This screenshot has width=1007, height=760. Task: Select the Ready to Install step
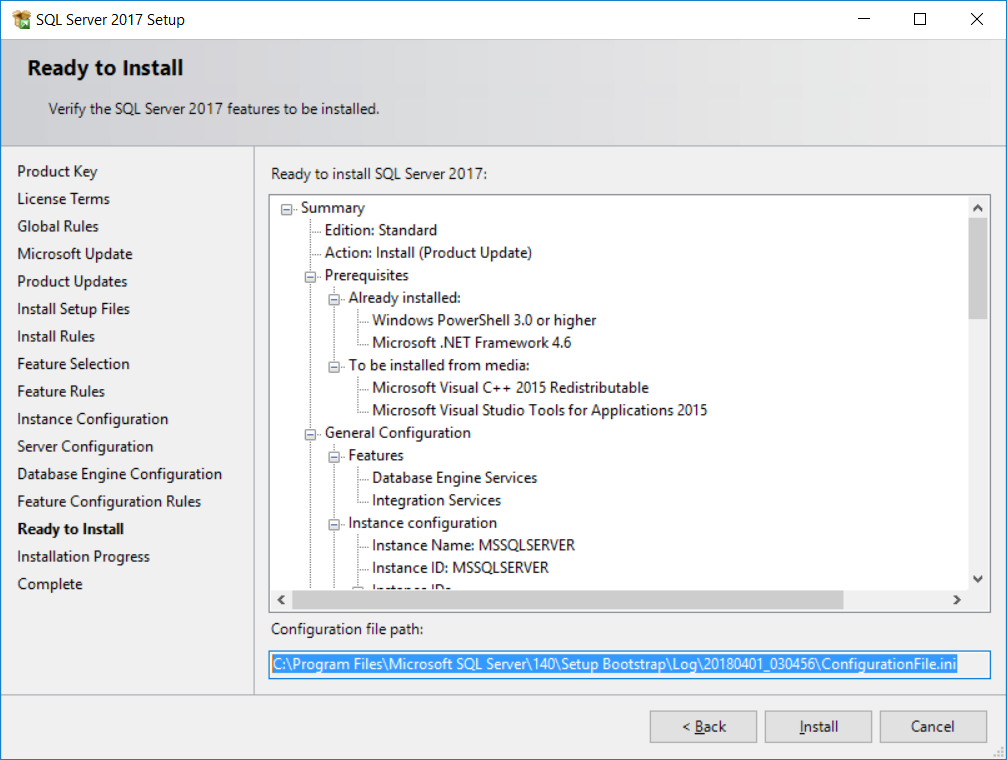[71, 529]
